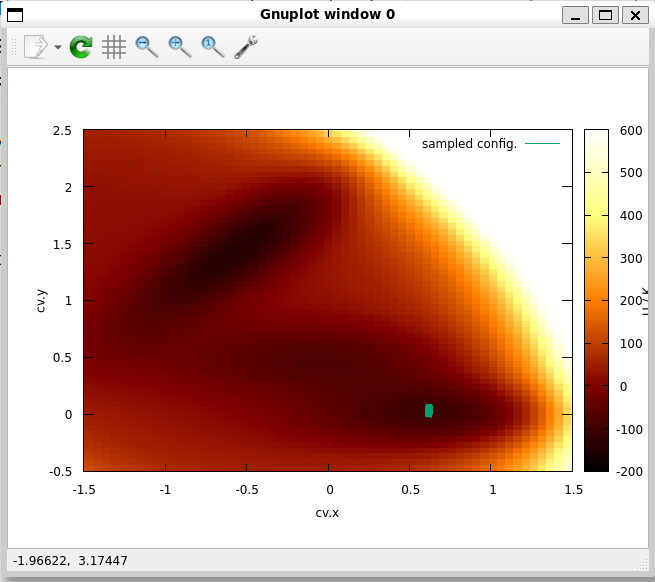Click the toolbar drag handle

pyautogui.click(x=14, y=47)
